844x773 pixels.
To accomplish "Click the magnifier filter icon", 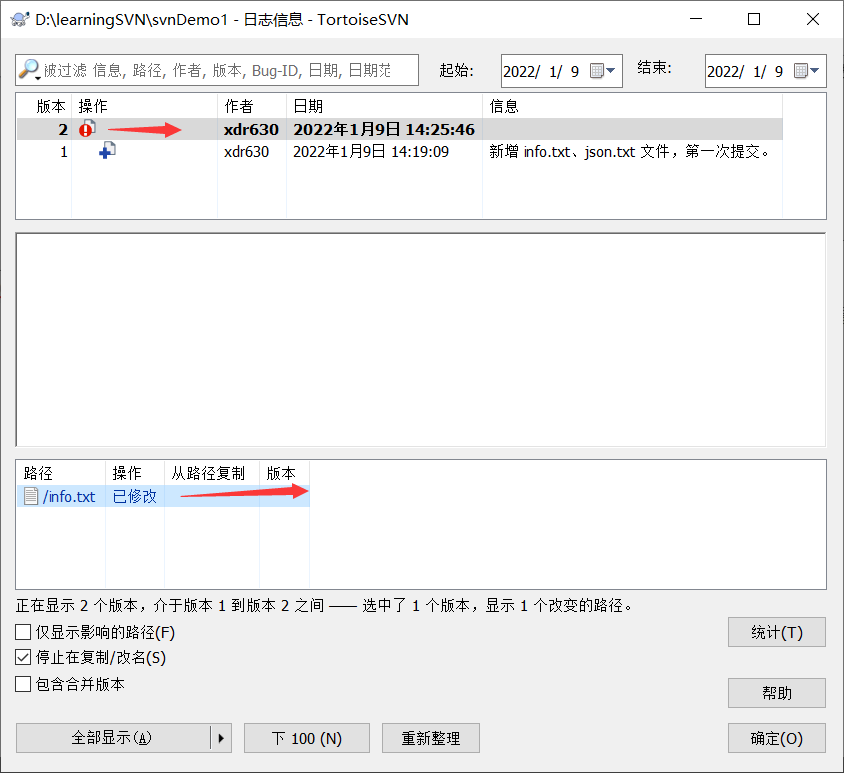I will [x=29, y=70].
